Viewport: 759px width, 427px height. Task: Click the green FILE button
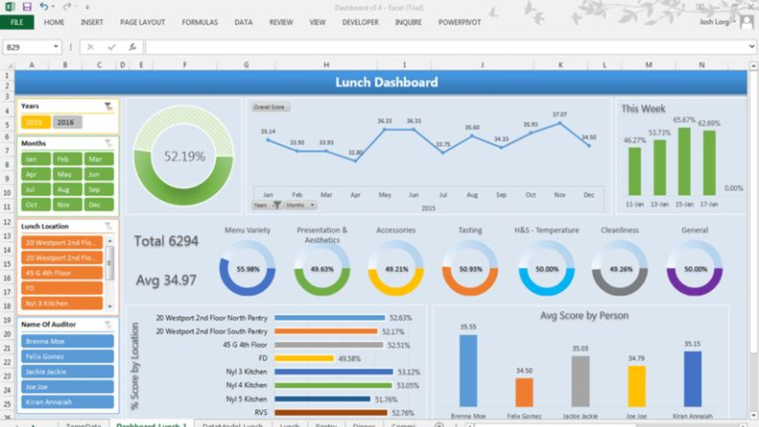(17, 22)
